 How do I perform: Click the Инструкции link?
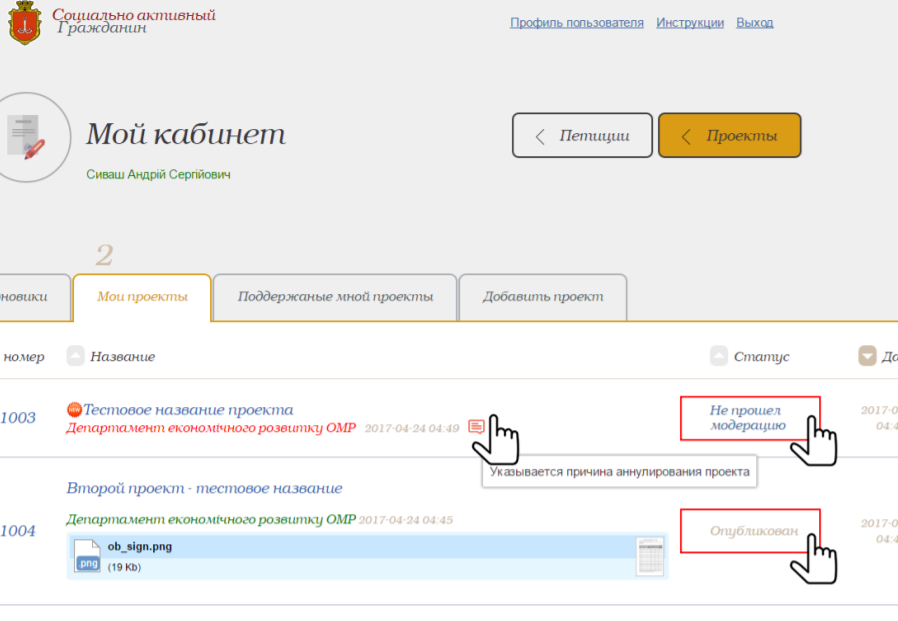(690, 21)
